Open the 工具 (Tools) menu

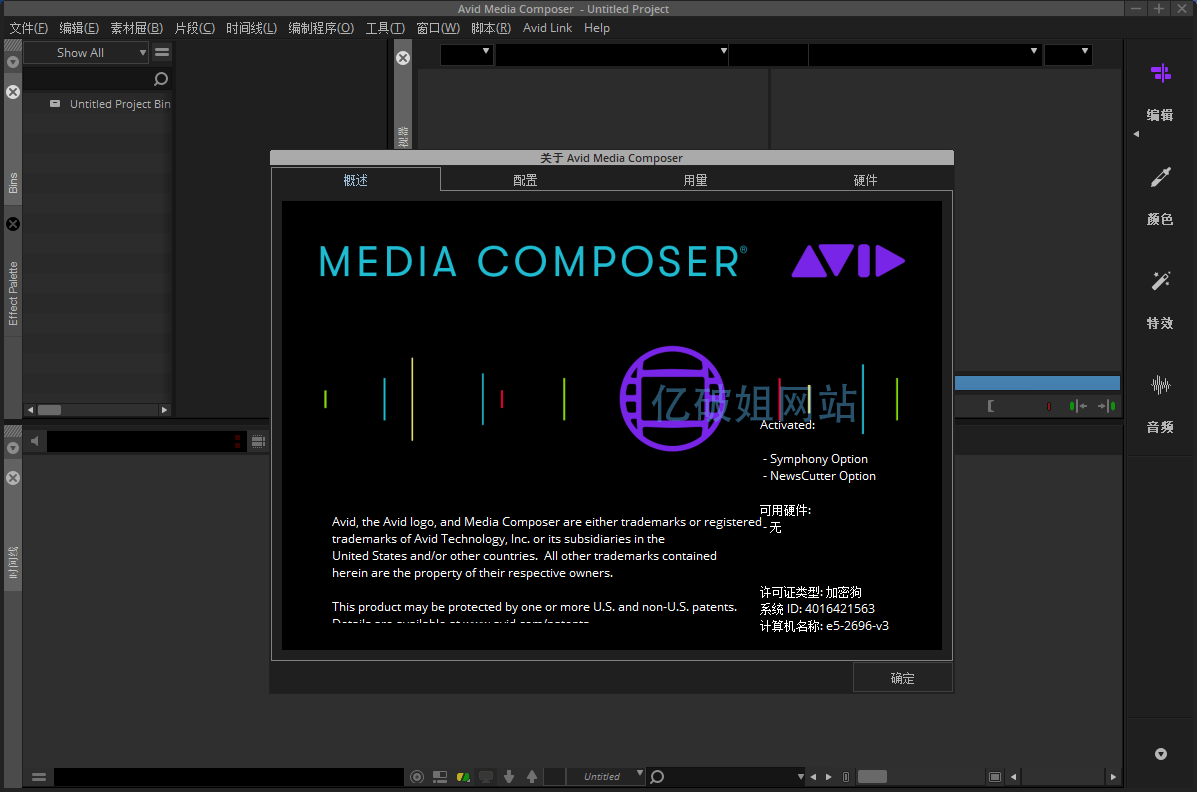pyautogui.click(x=384, y=28)
